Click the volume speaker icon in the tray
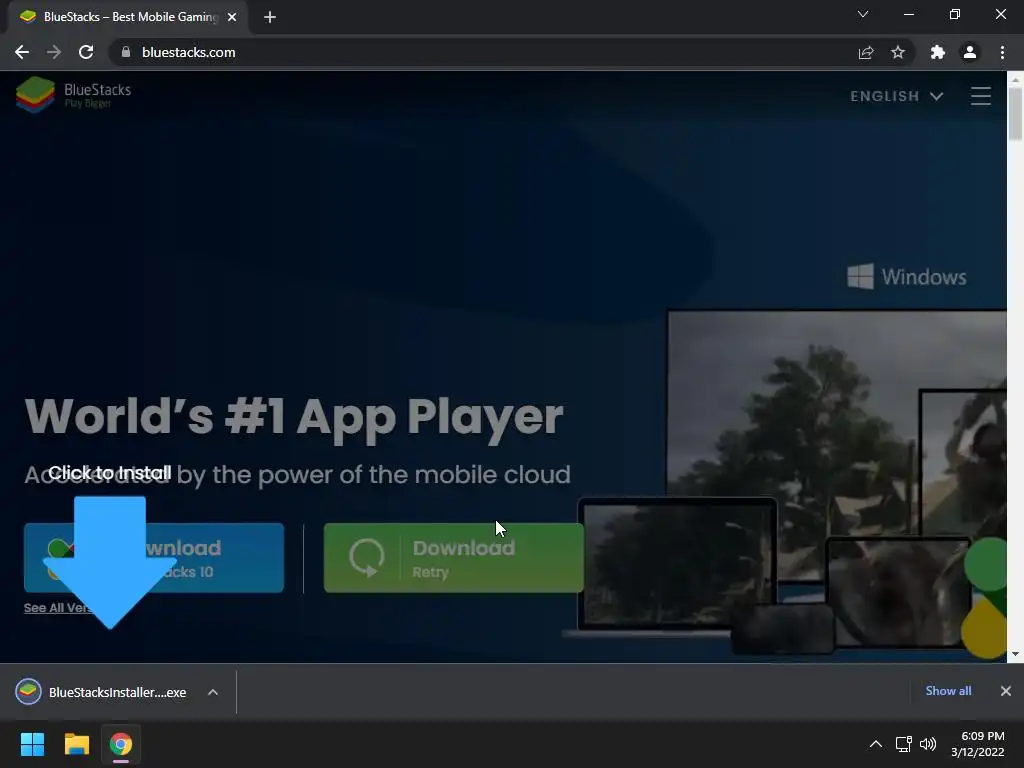 927,744
